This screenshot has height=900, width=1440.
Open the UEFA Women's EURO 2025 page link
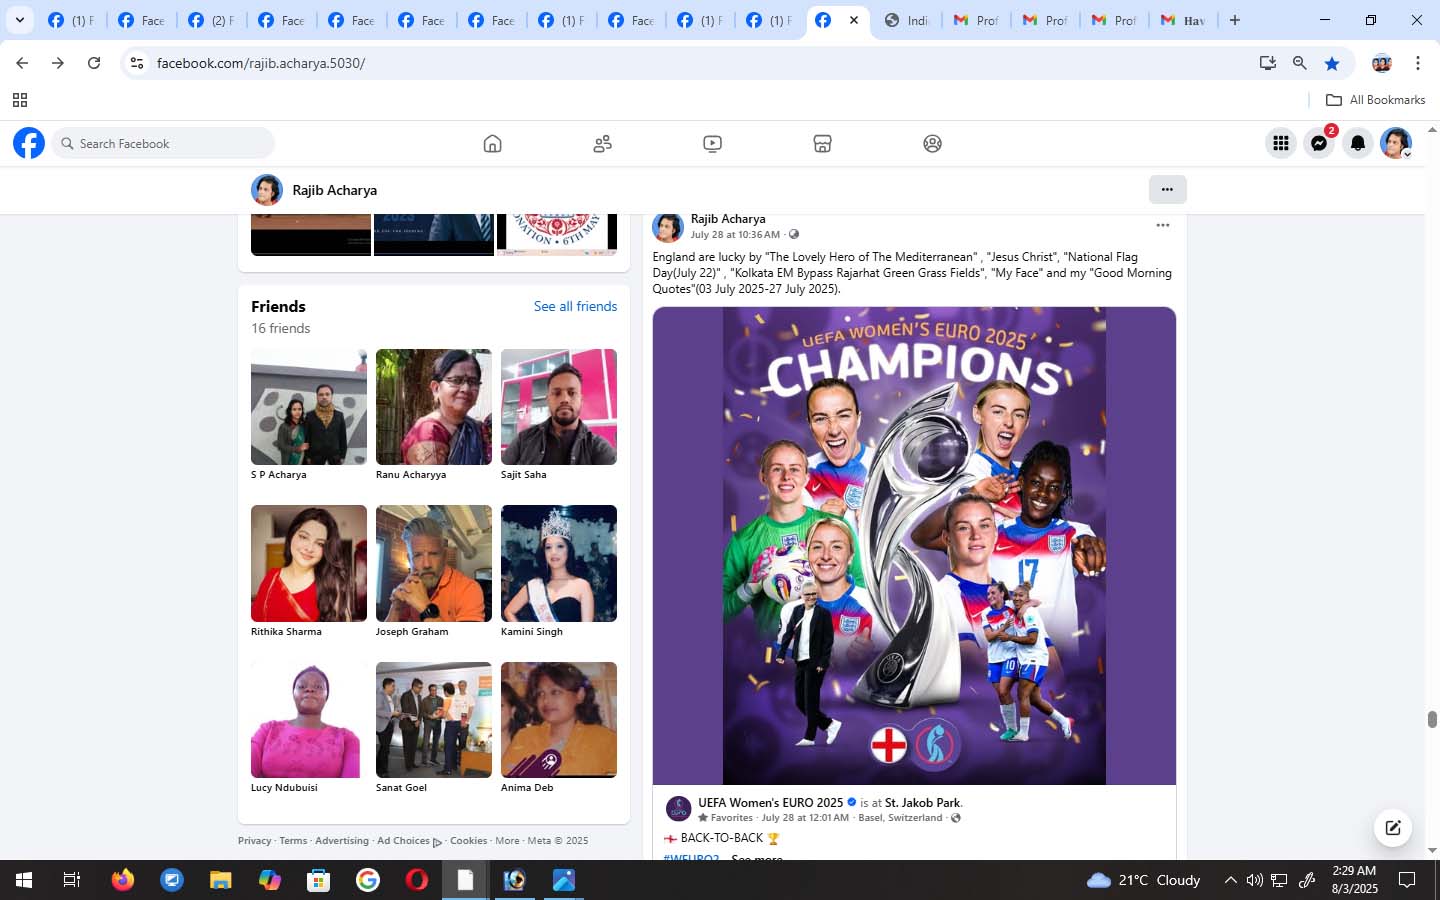point(771,802)
